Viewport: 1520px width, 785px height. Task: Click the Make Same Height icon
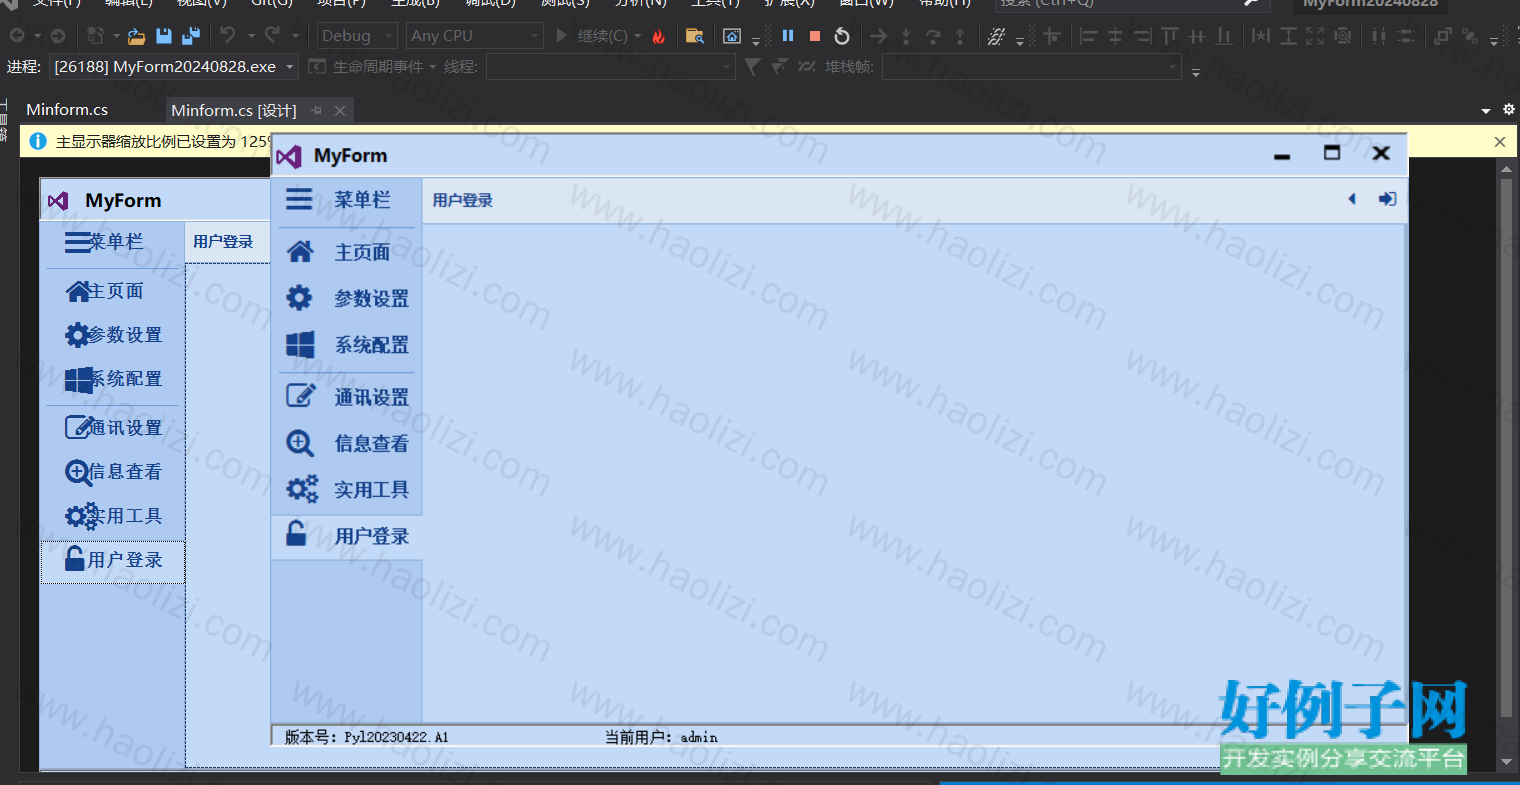[x=1288, y=36]
